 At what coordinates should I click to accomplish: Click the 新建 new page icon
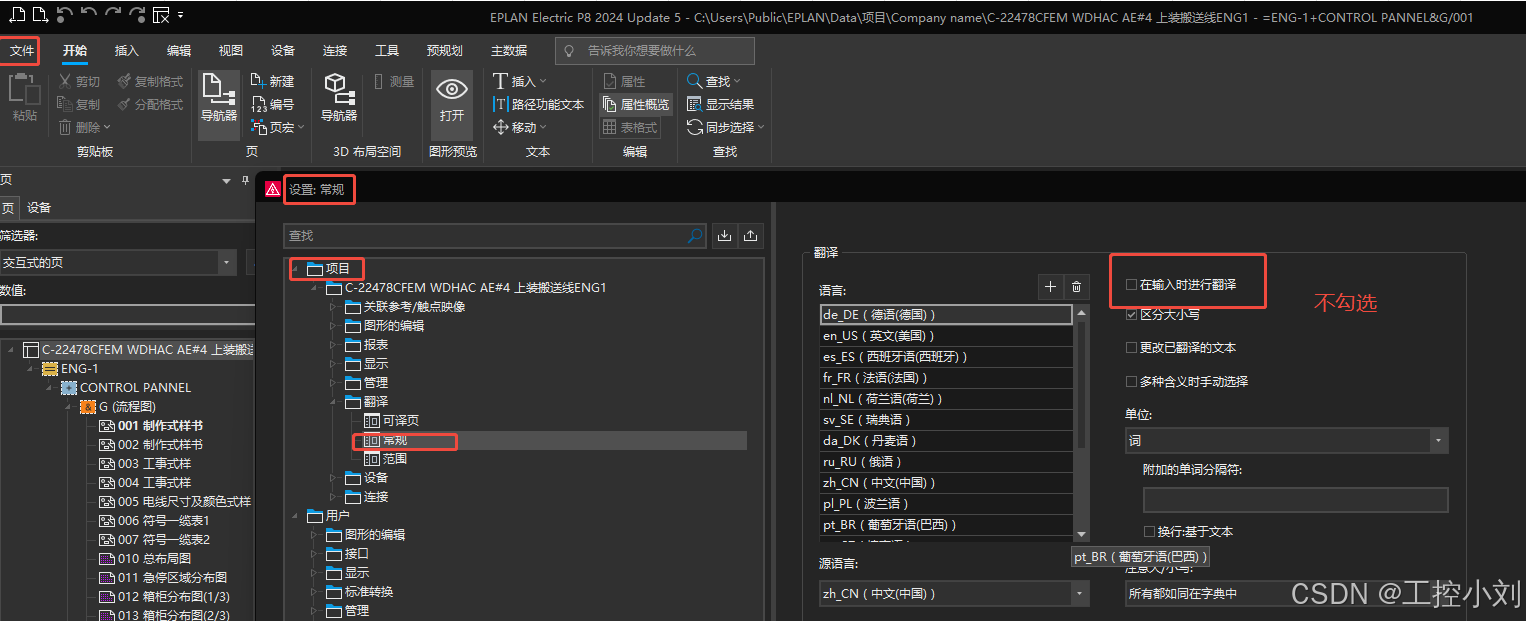257,81
